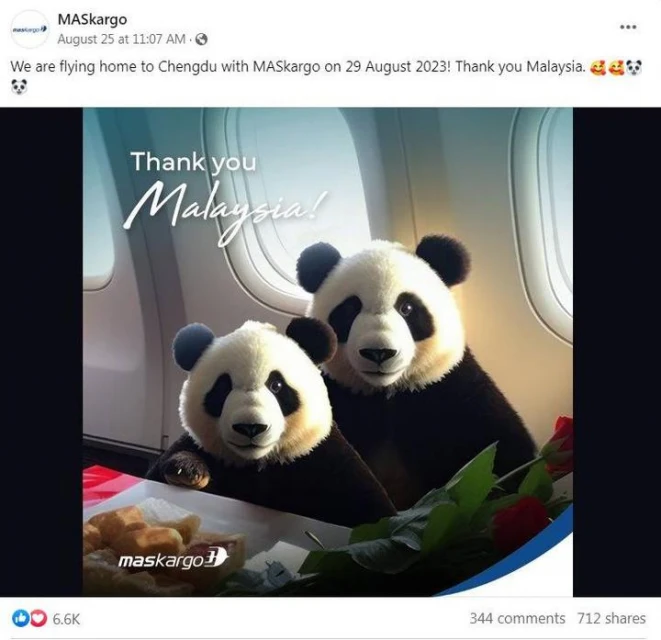Open the three-dot post options menu

(628, 27)
